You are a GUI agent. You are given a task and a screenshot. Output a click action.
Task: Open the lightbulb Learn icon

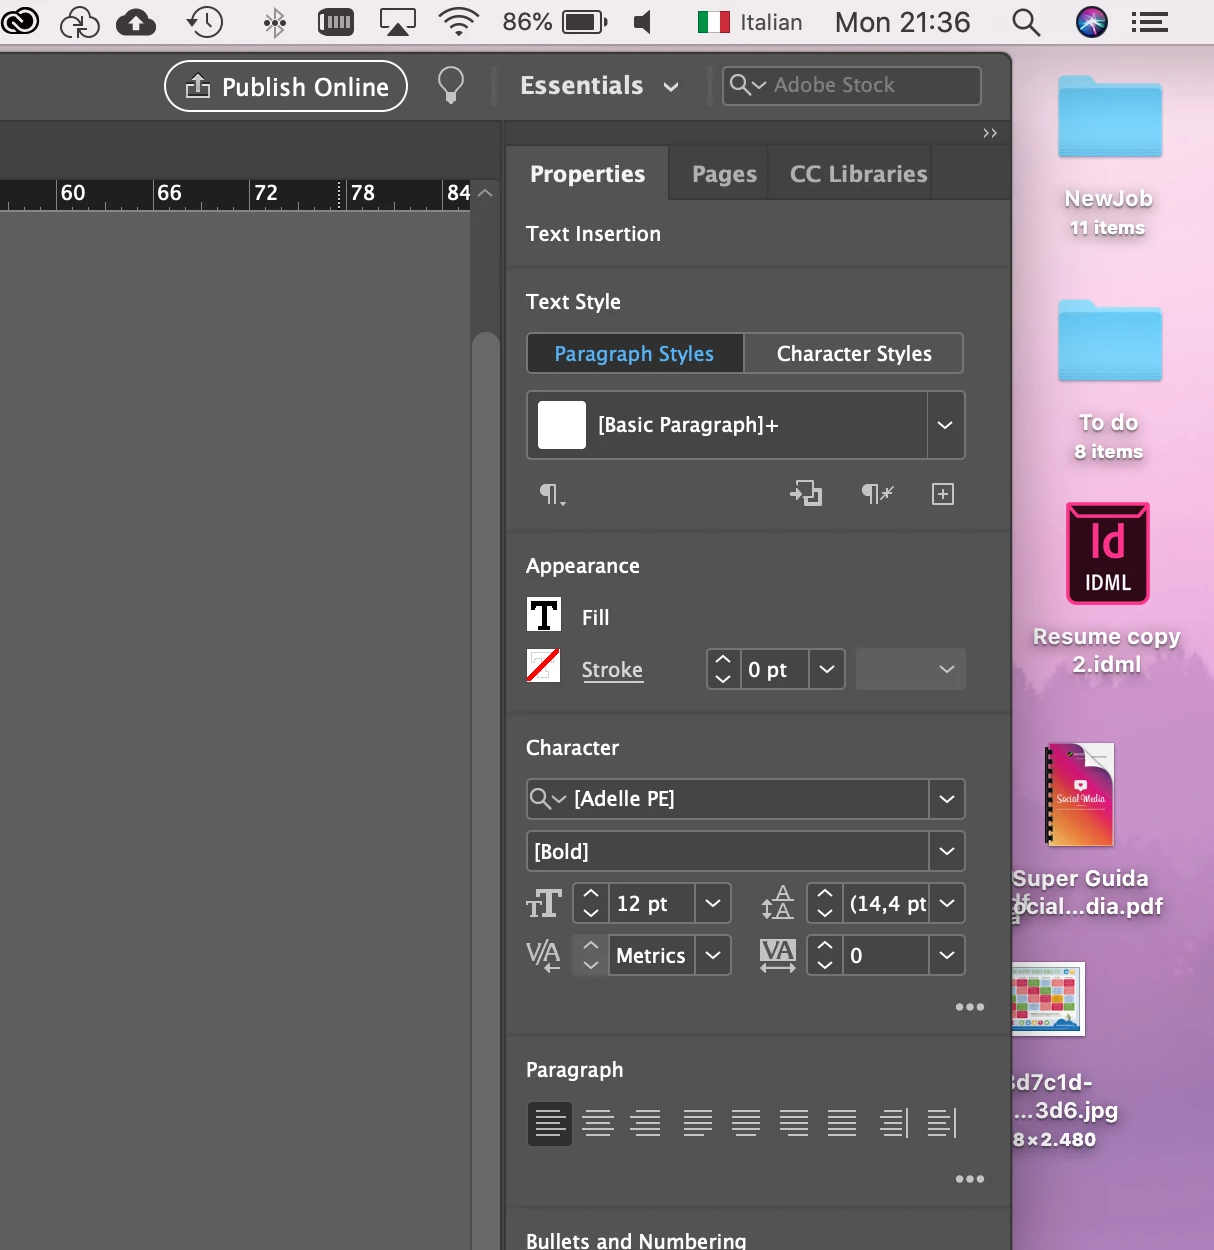pos(451,85)
